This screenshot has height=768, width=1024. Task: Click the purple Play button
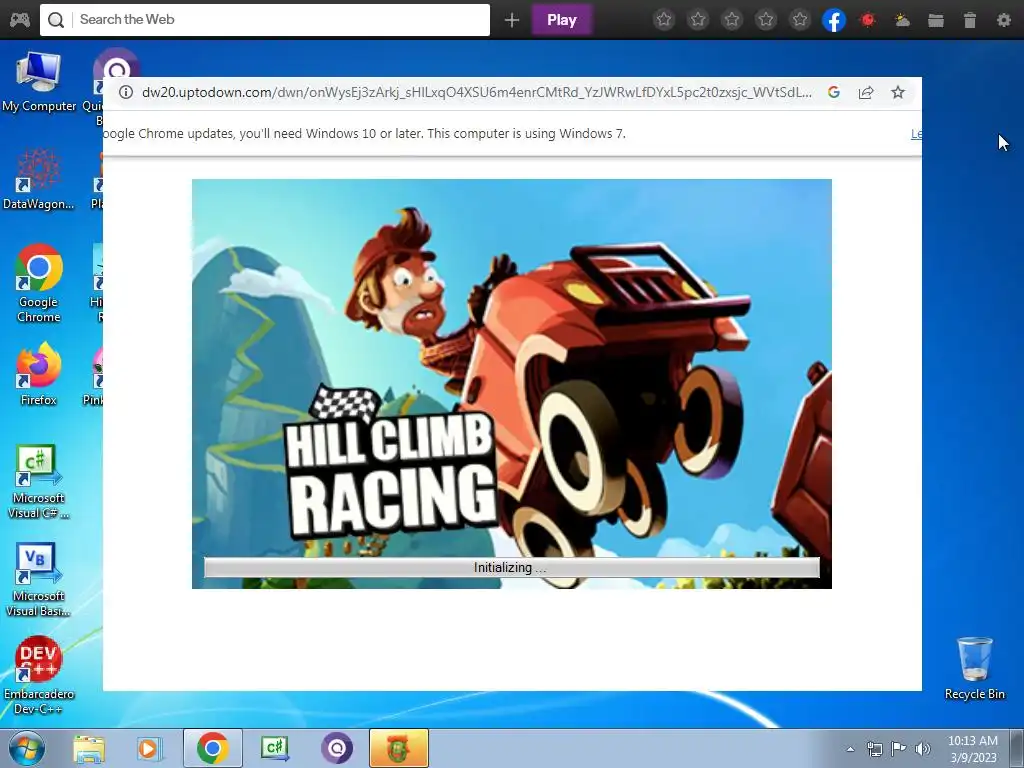[562, 20]
